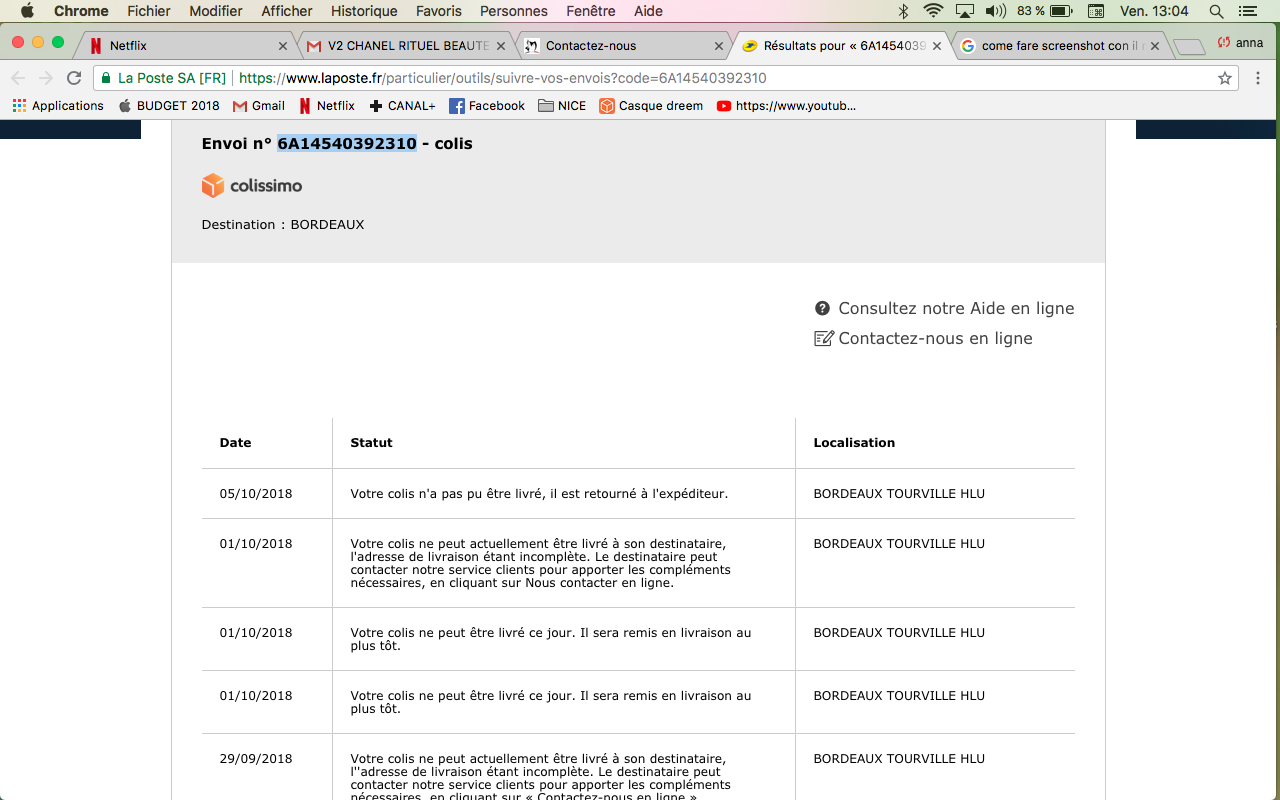The width and height of the screenshot is (1280, 800).
Task: Bookmark this page with the star icon
Action: click(1224, 78)
